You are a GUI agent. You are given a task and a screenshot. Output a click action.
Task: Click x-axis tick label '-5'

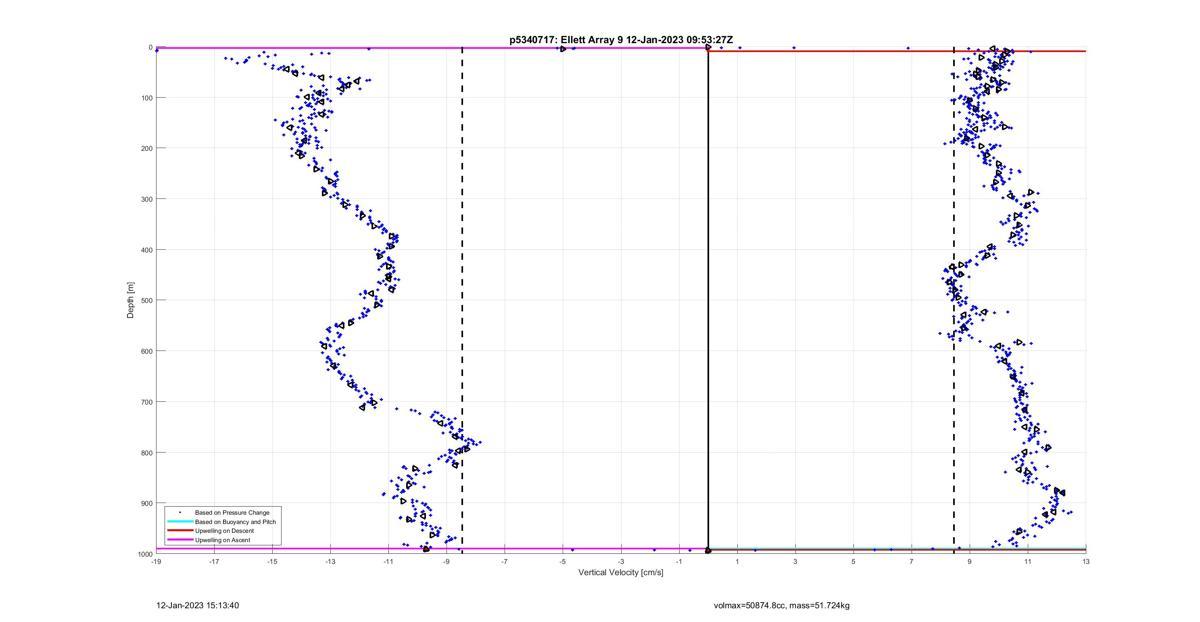click(x=563, y=561)
